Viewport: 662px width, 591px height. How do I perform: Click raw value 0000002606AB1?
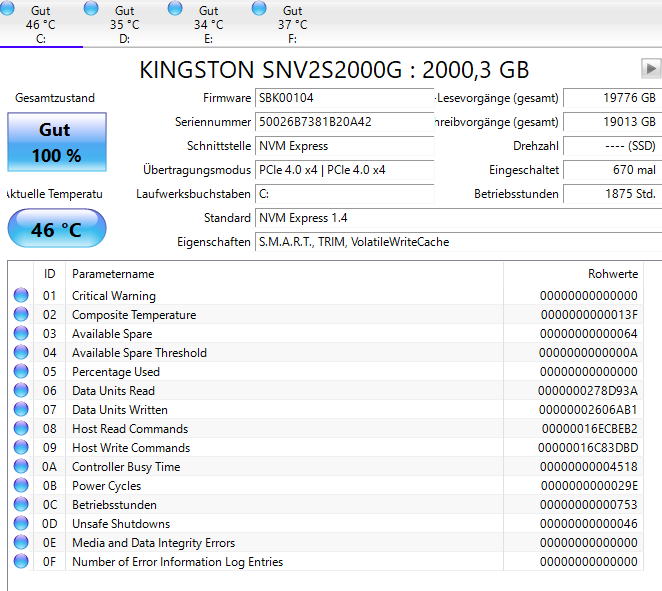pyautogui.click(x=588, y=410)
